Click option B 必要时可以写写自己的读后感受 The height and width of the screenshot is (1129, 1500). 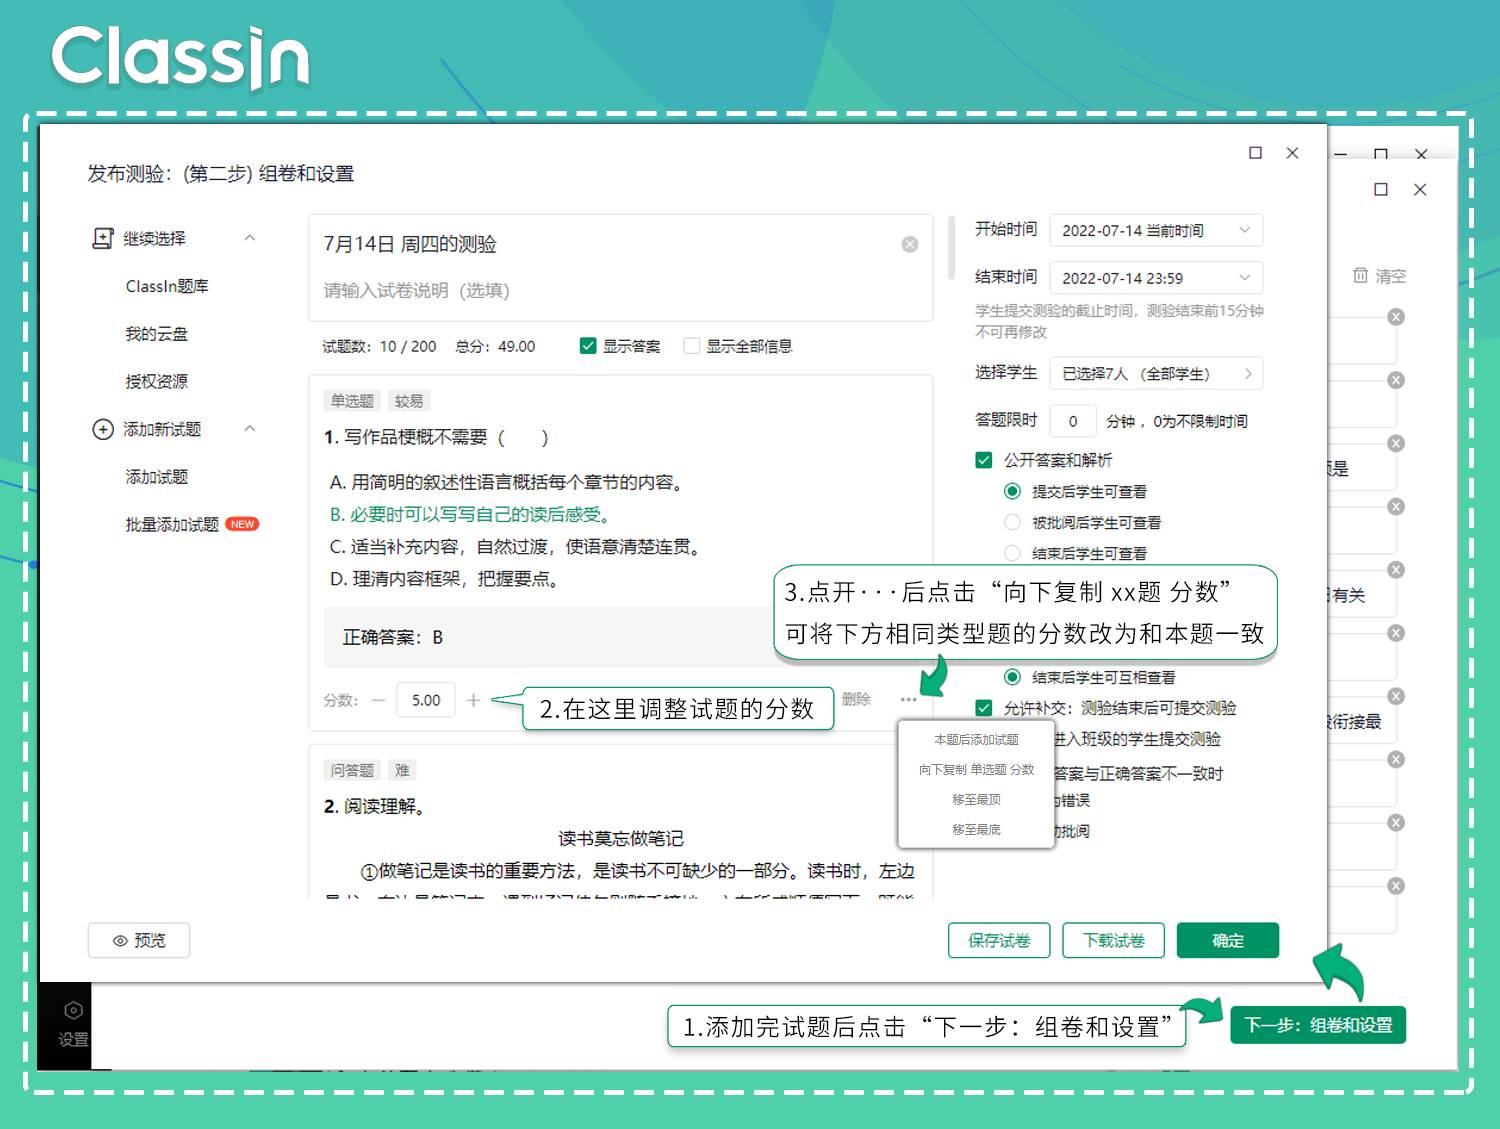click(470, 514)
